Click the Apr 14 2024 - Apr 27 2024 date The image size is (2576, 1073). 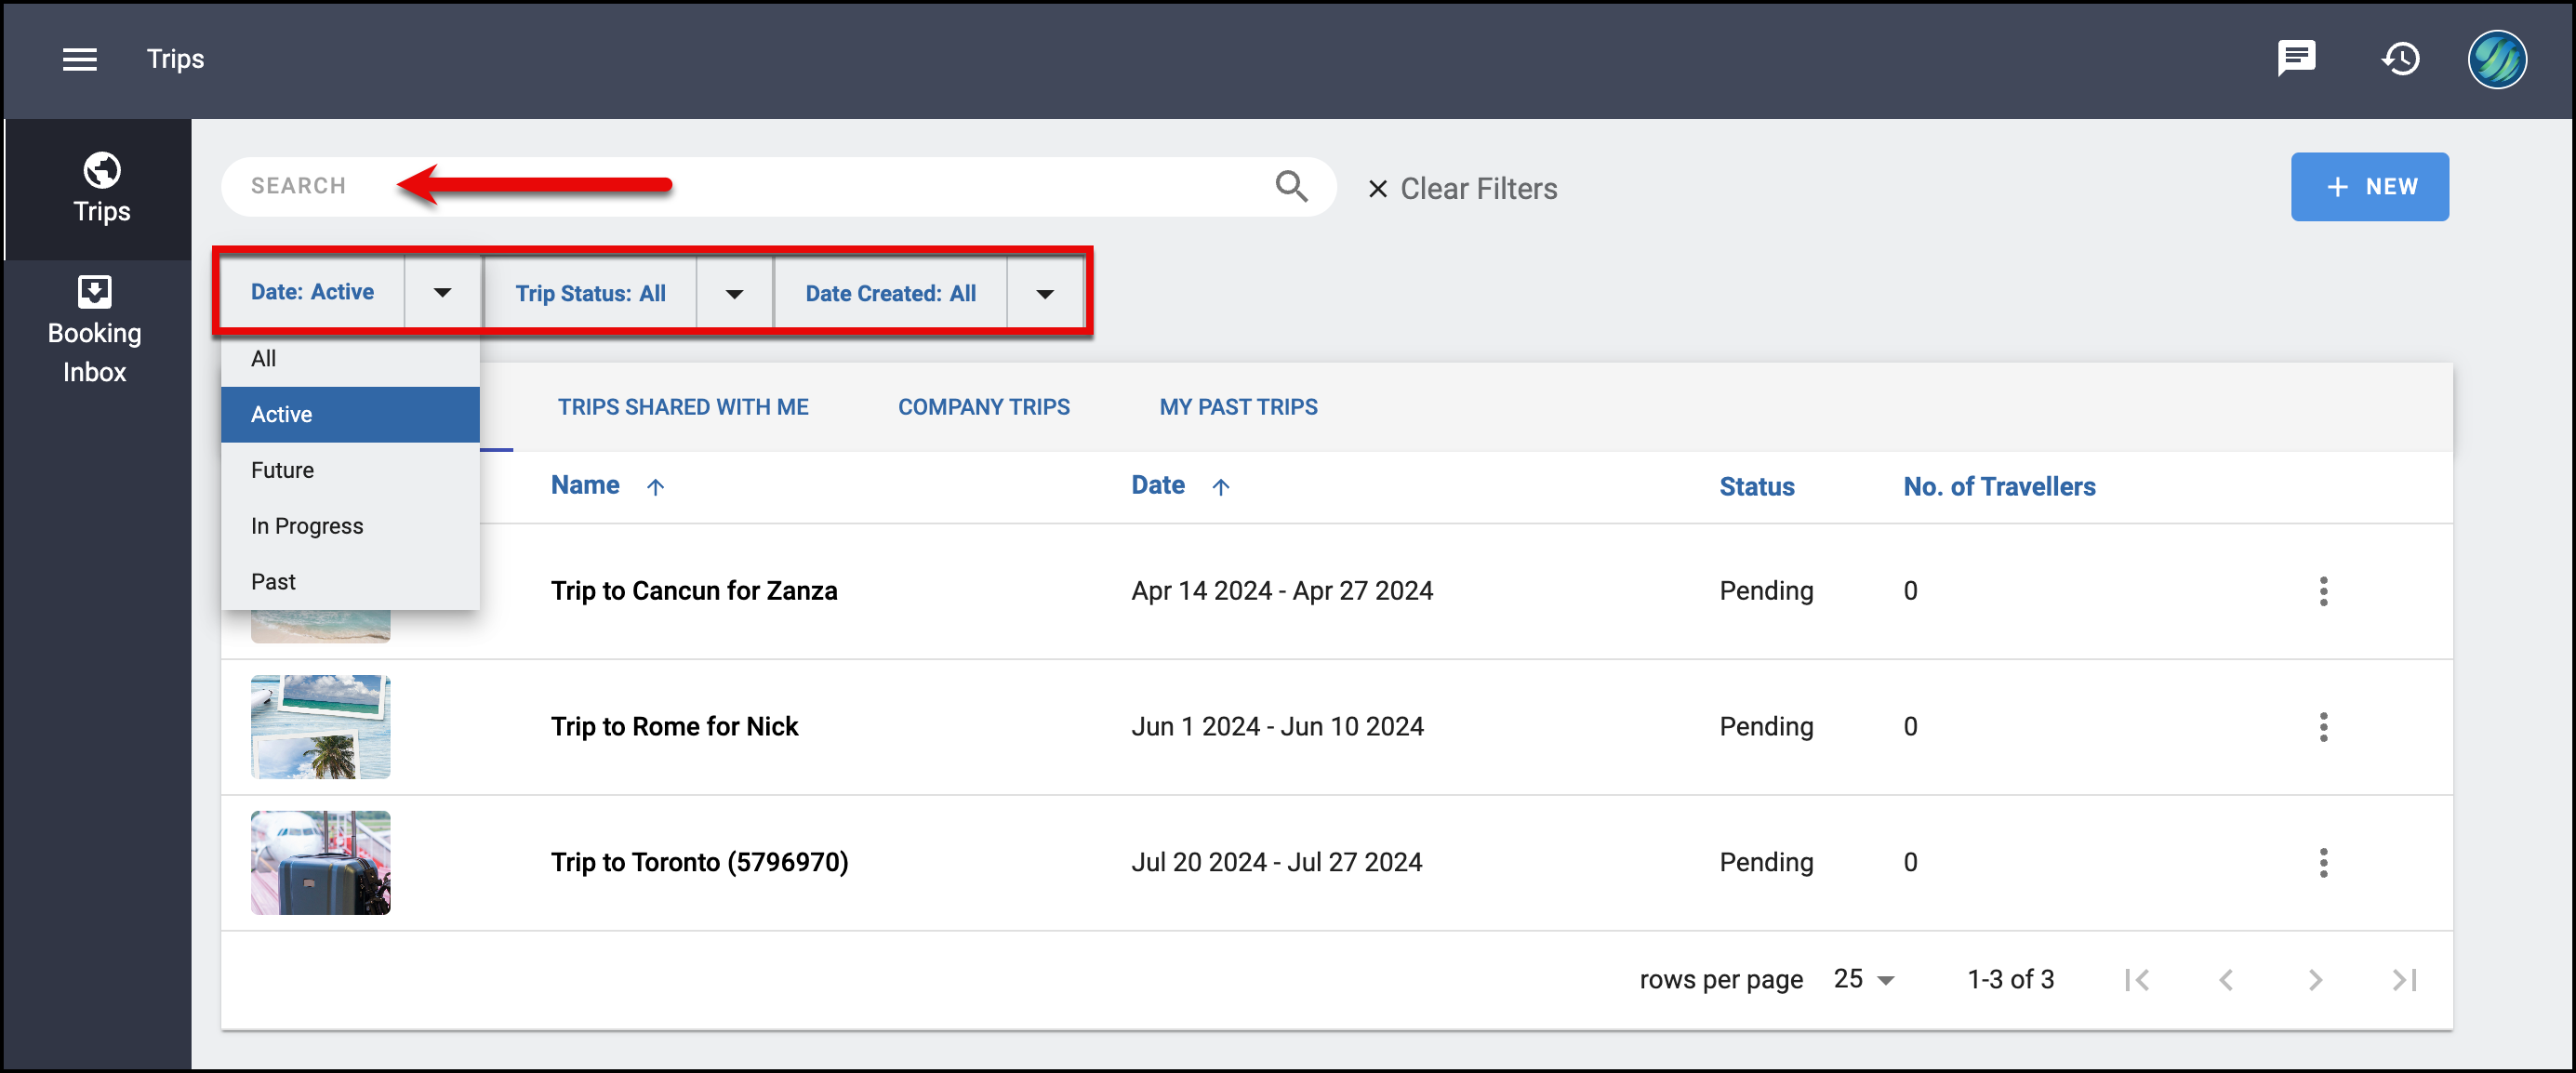(x=1282, y=591)
